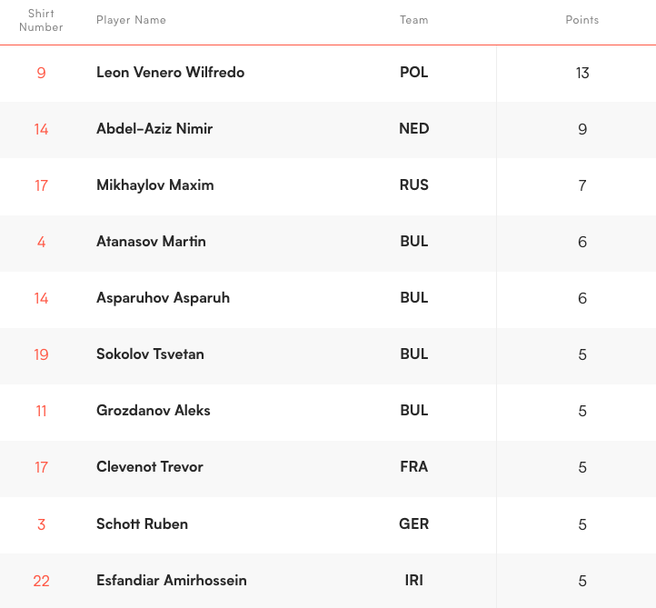Select the Points column header
This screenshot has width=656, height=608.
tap(582, 20)
